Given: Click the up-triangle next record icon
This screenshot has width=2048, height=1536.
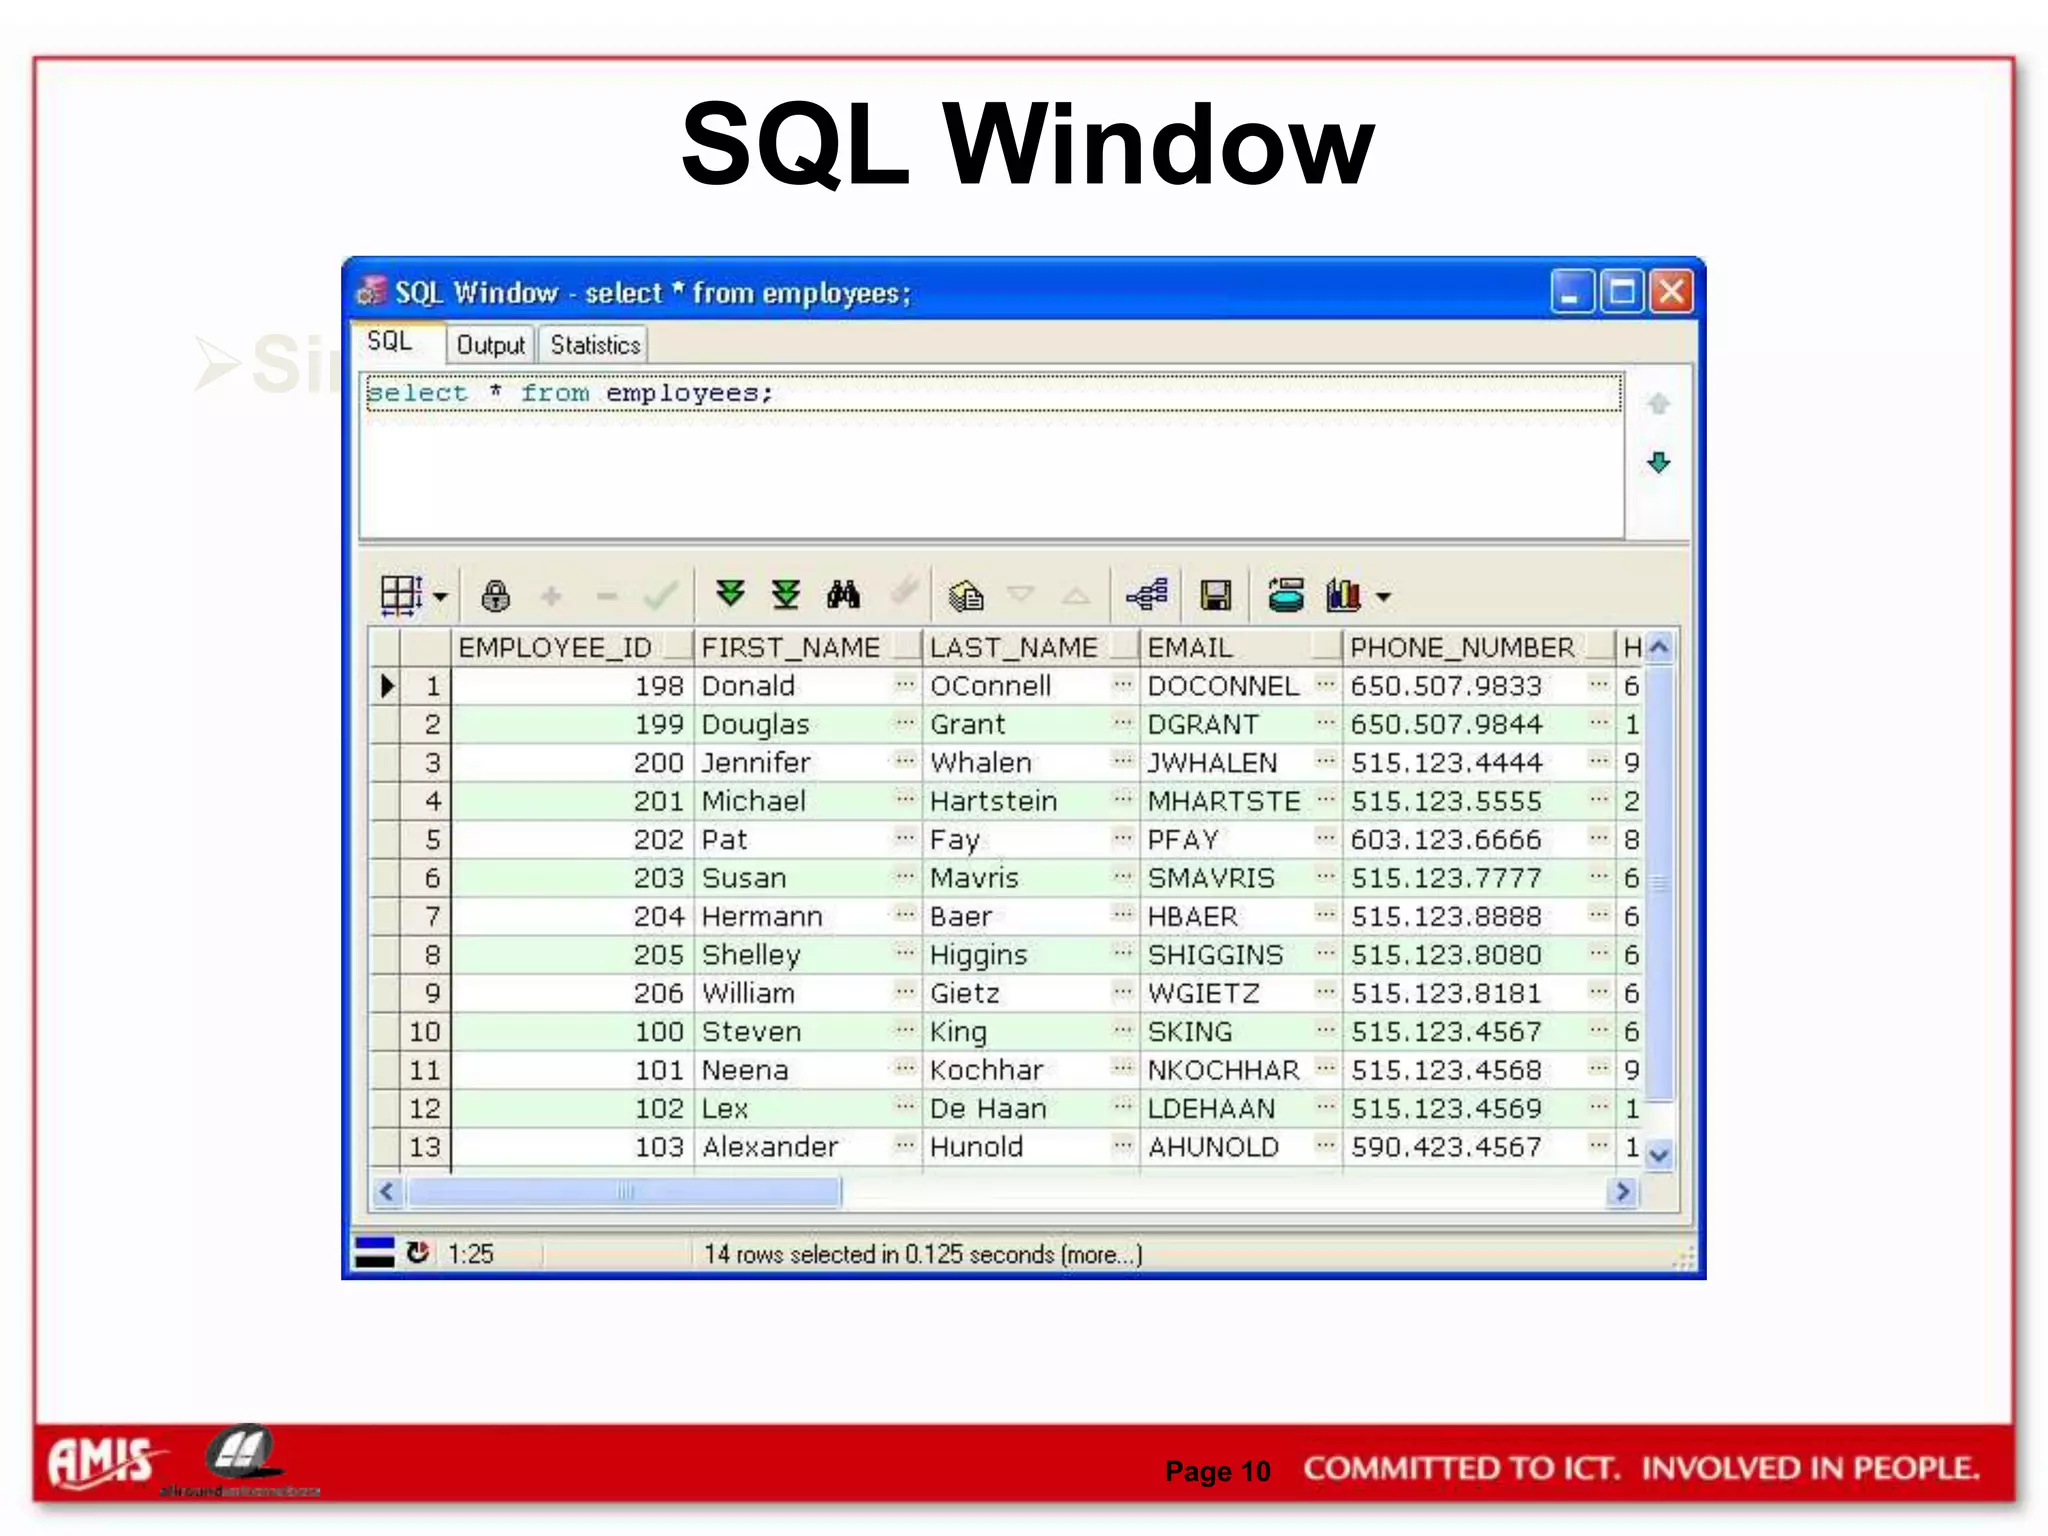Looking at the screenshot, I should [1076, 596].
